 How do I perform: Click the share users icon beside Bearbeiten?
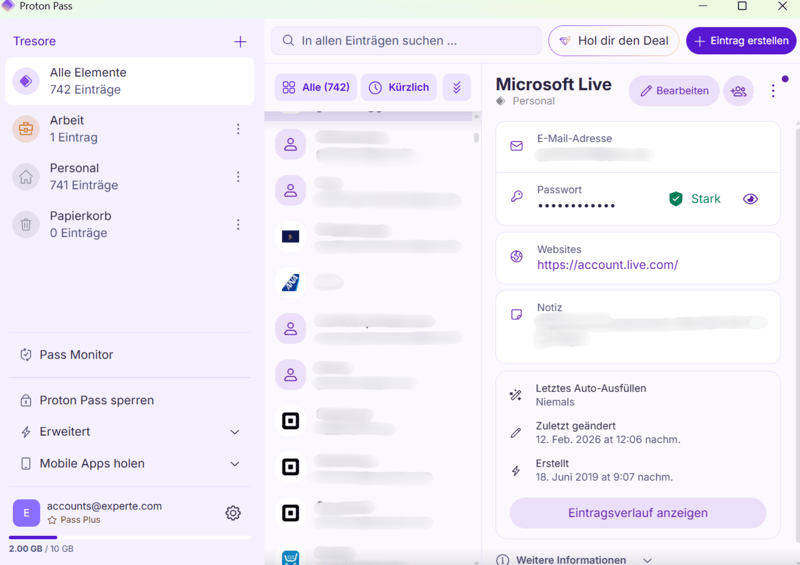click(x=739, y=91)
